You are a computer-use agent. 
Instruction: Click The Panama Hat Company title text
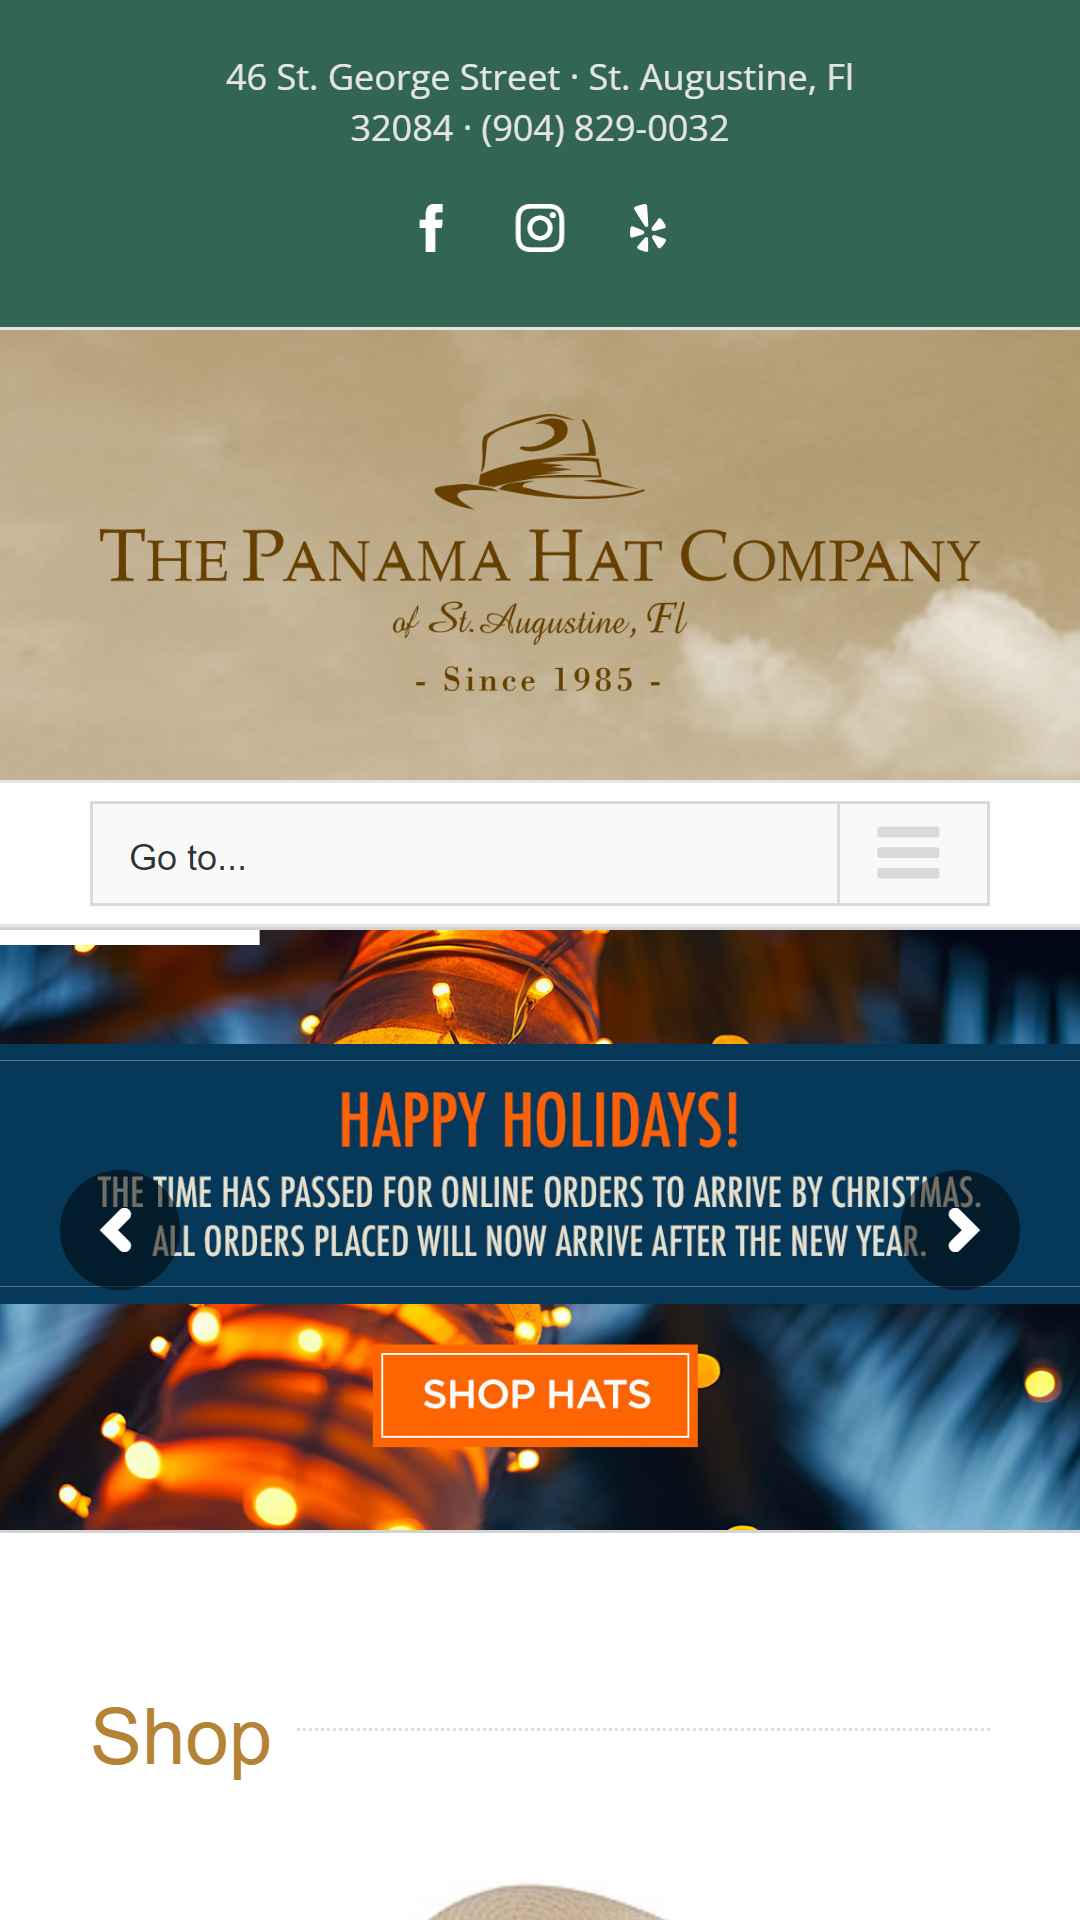[x=540, y=556]
